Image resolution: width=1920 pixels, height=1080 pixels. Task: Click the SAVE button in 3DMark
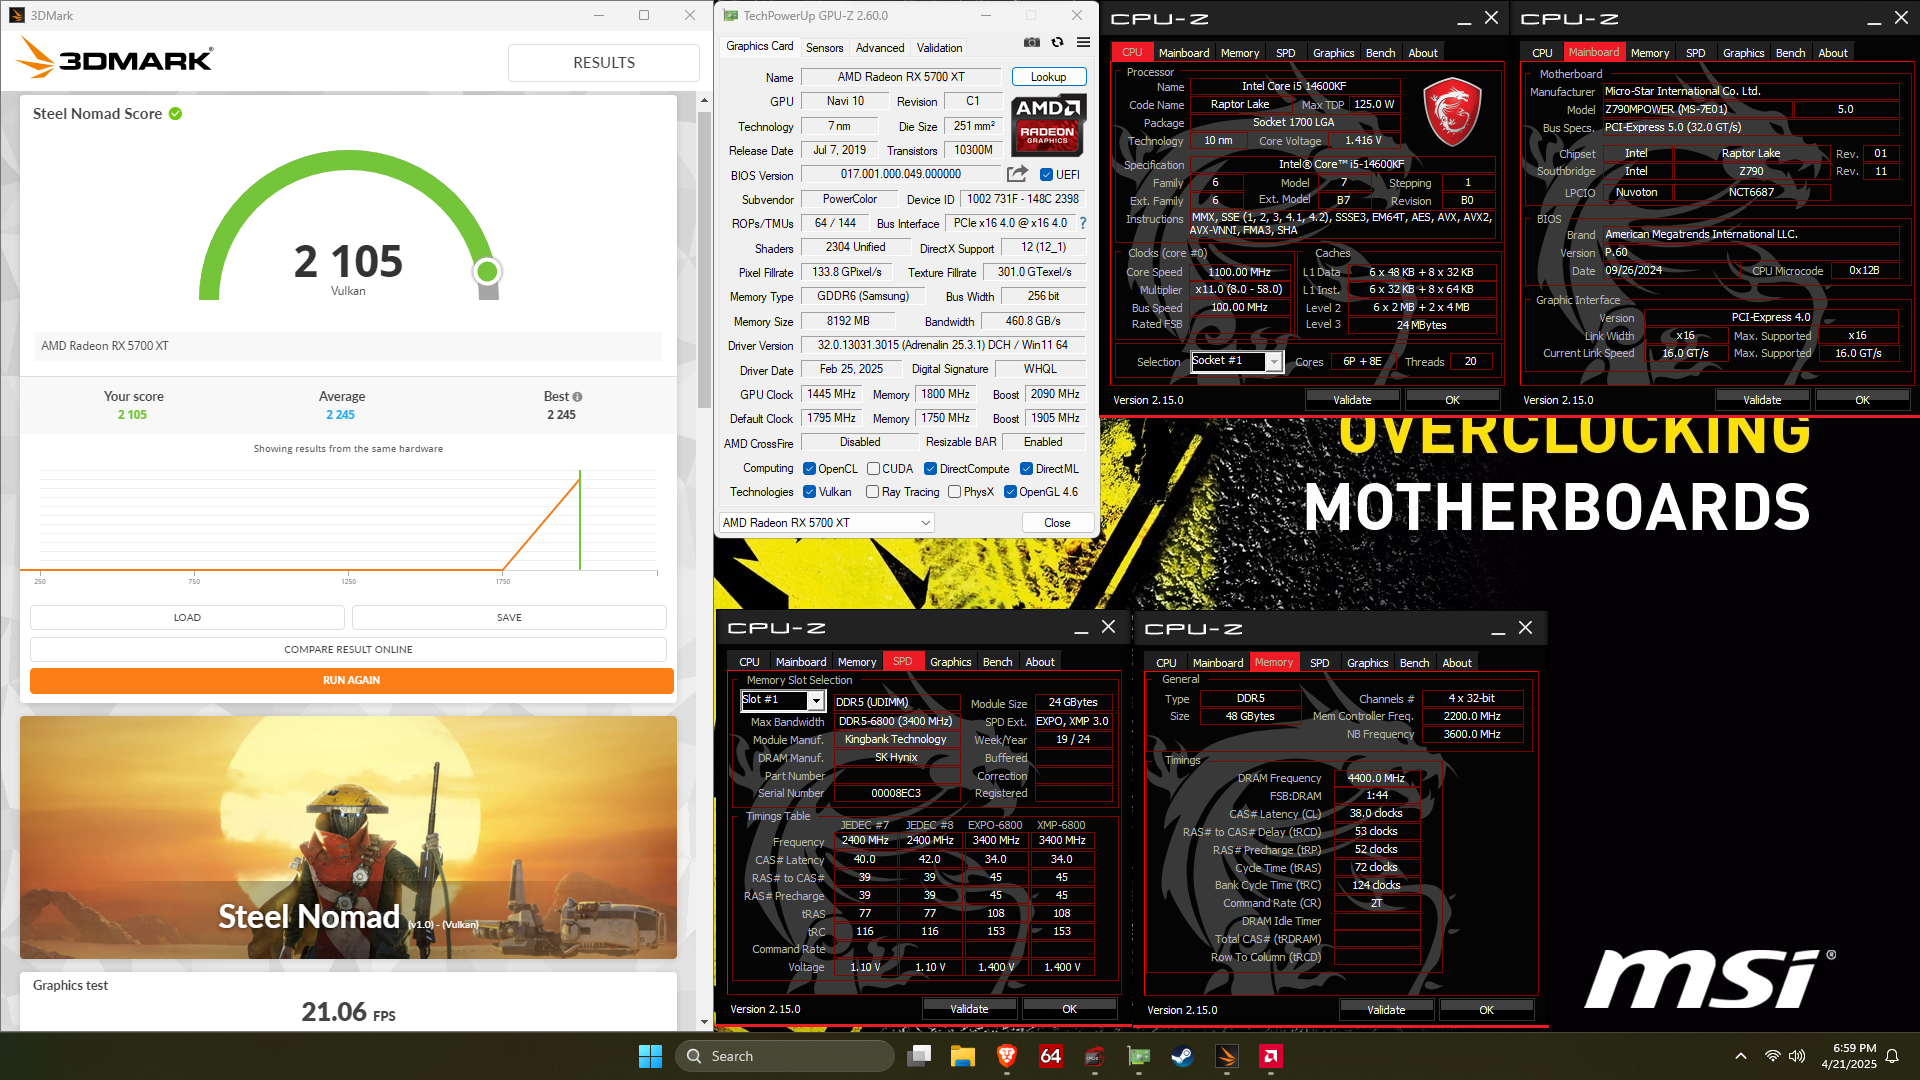(509, 617)
